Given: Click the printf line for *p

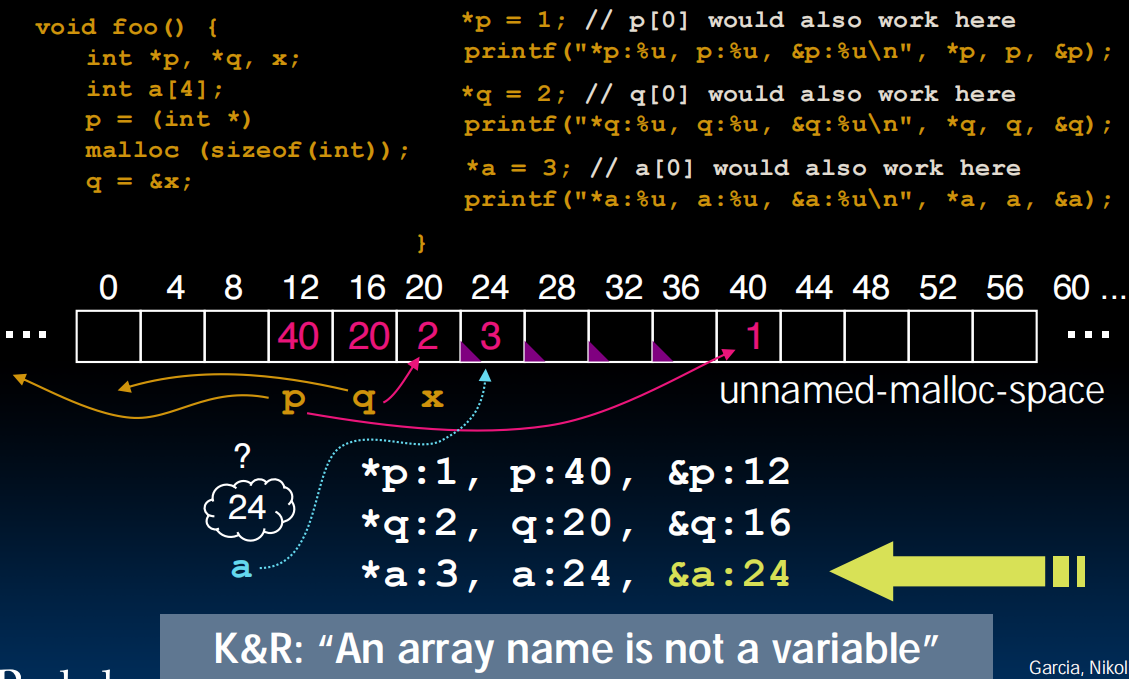Looking at the screenshot, I should tap(788, 53).
